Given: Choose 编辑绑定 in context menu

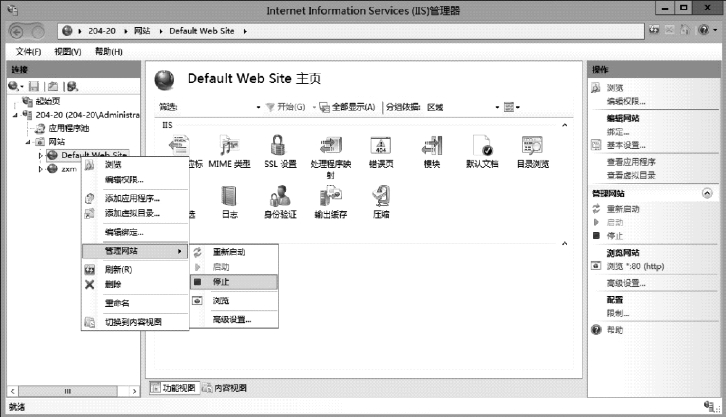Looking at the screenshot, I should click(135, 232).
